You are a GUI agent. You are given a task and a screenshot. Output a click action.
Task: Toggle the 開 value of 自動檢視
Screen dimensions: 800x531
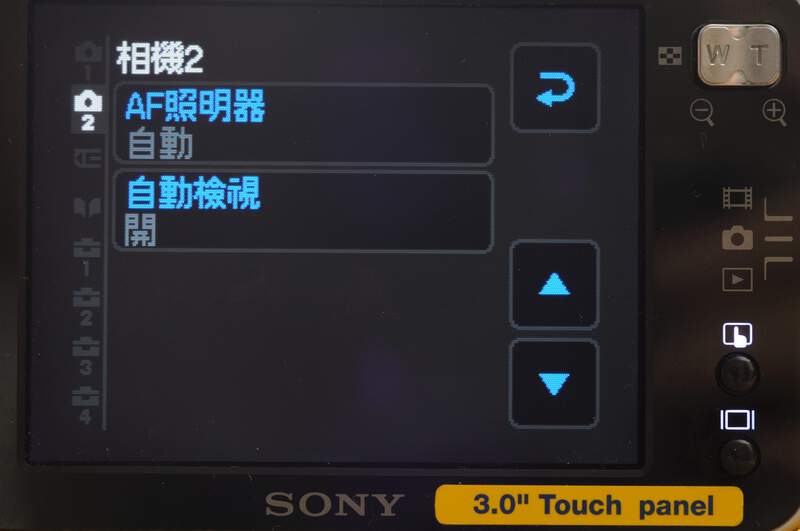pyautogui.click(x=141, y=230)
